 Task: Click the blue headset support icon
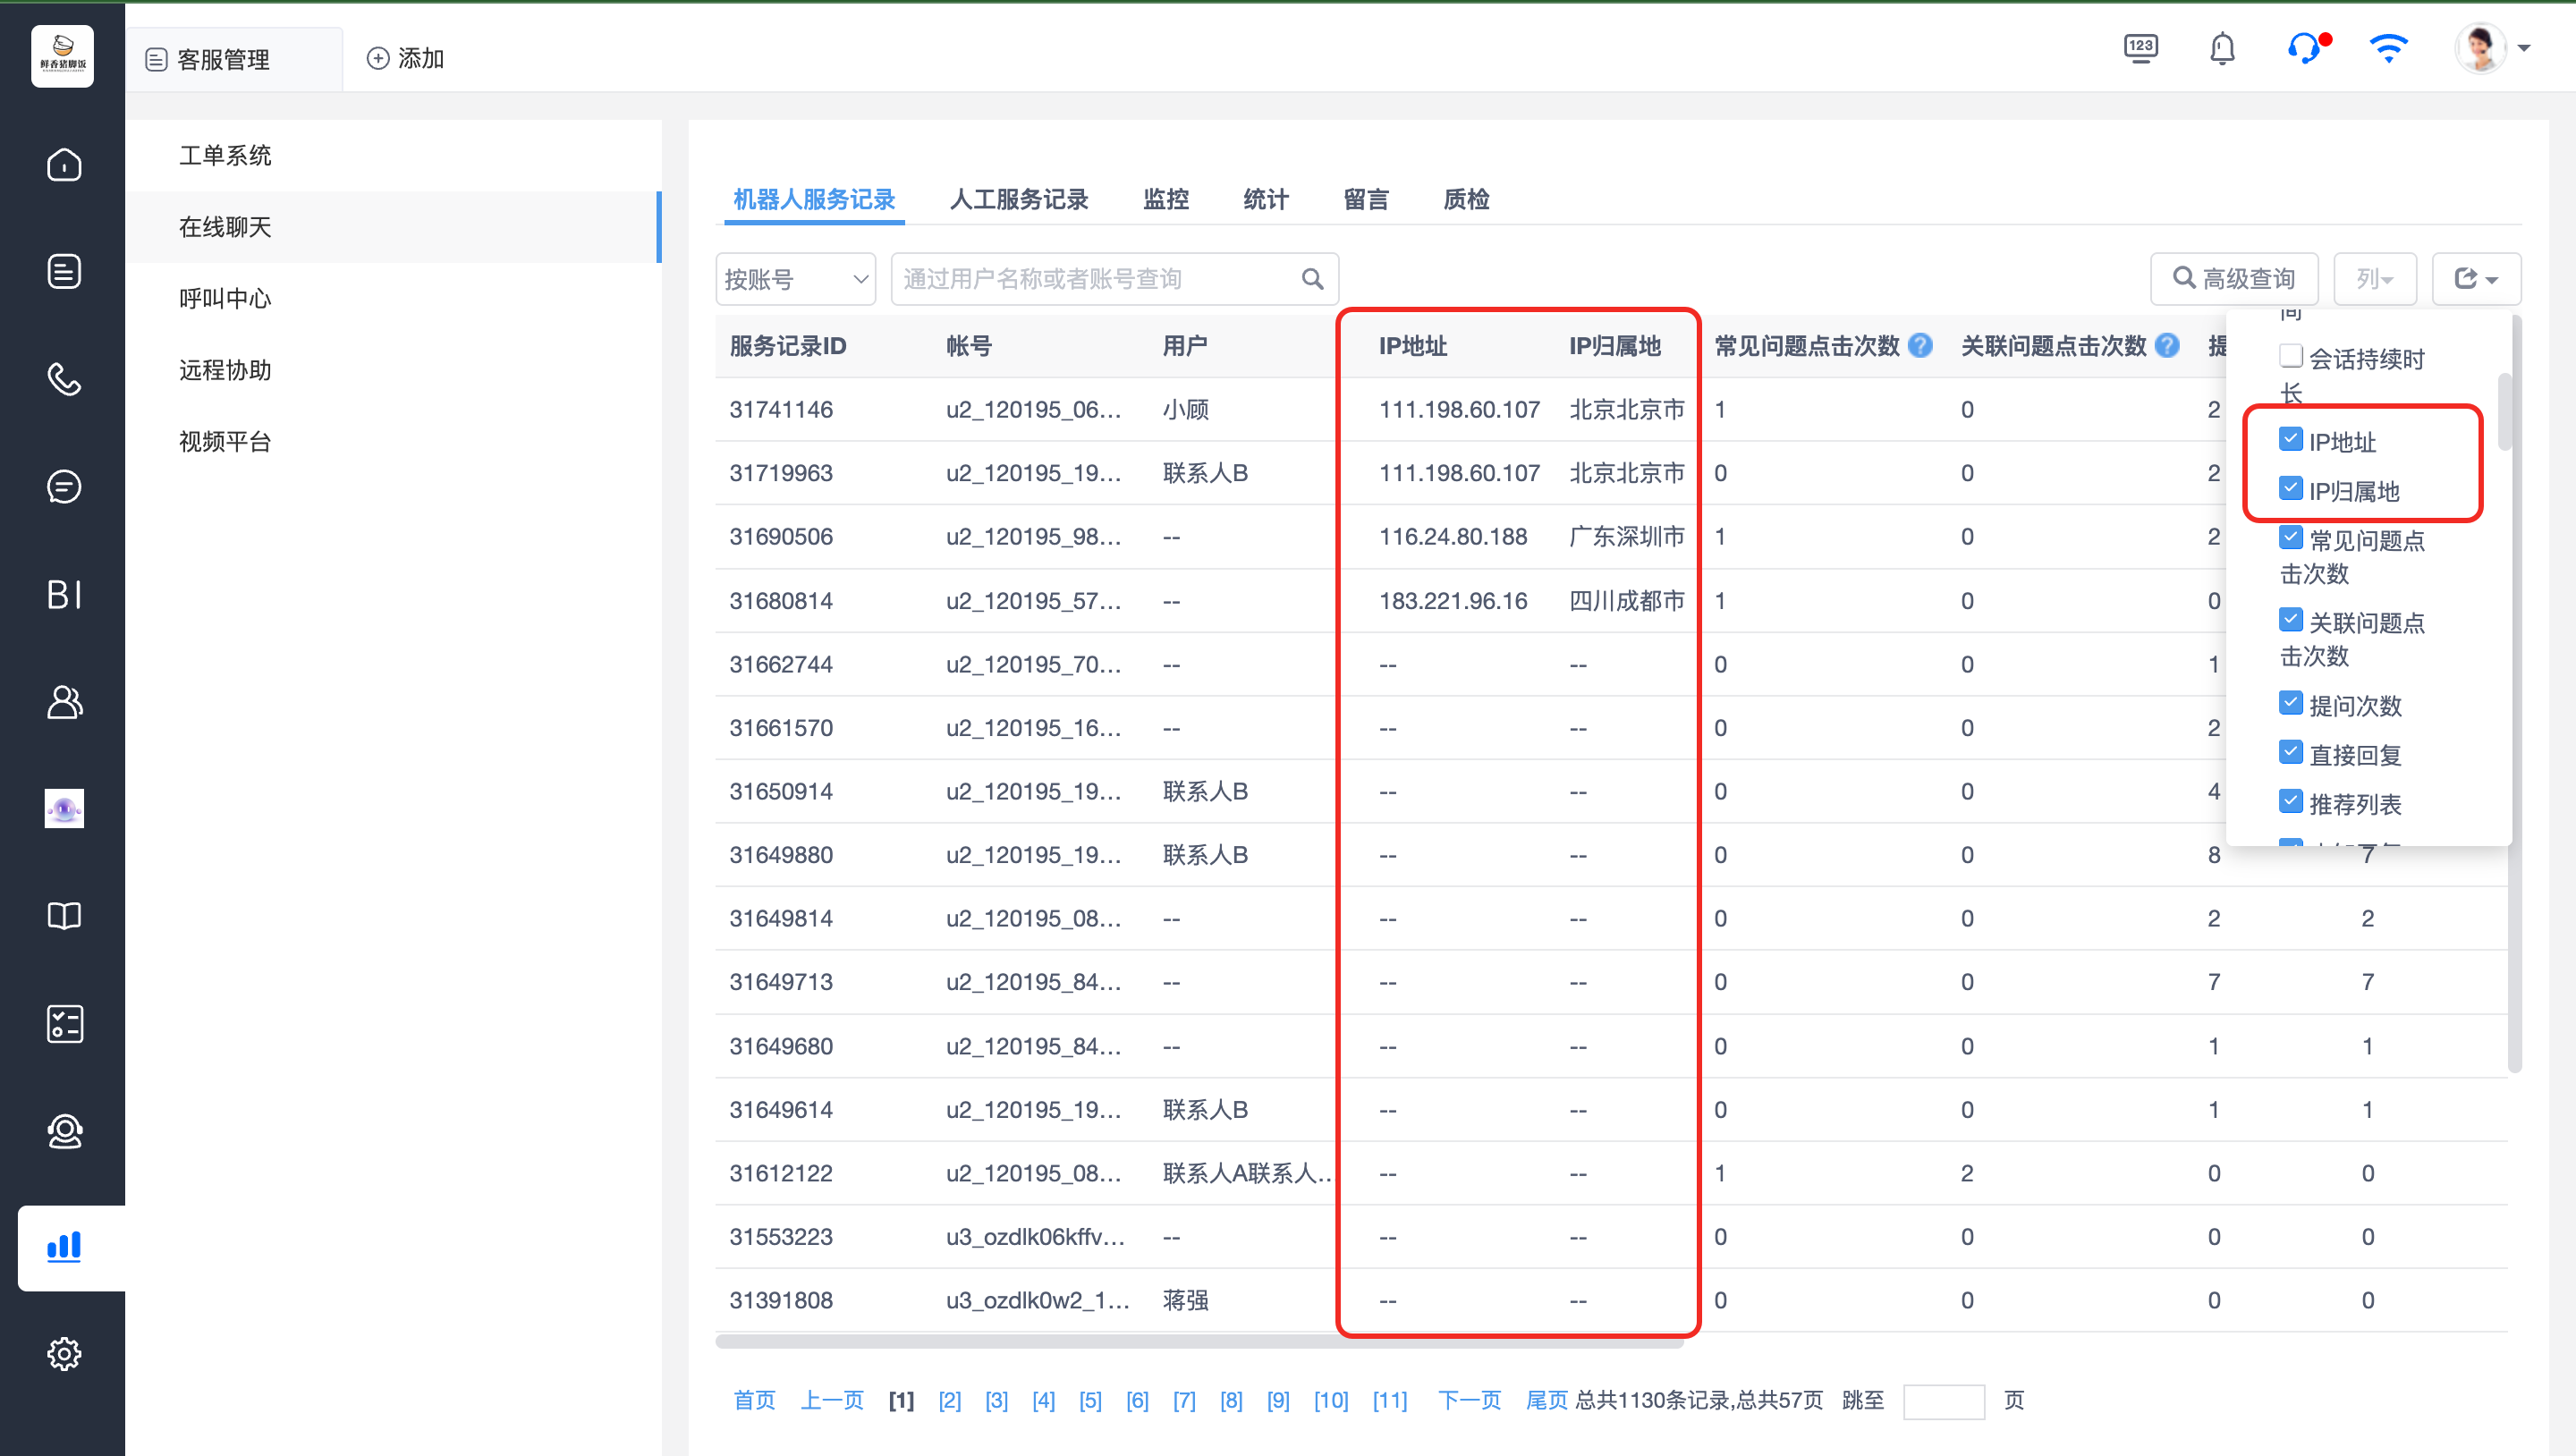tap(2304, 48)
